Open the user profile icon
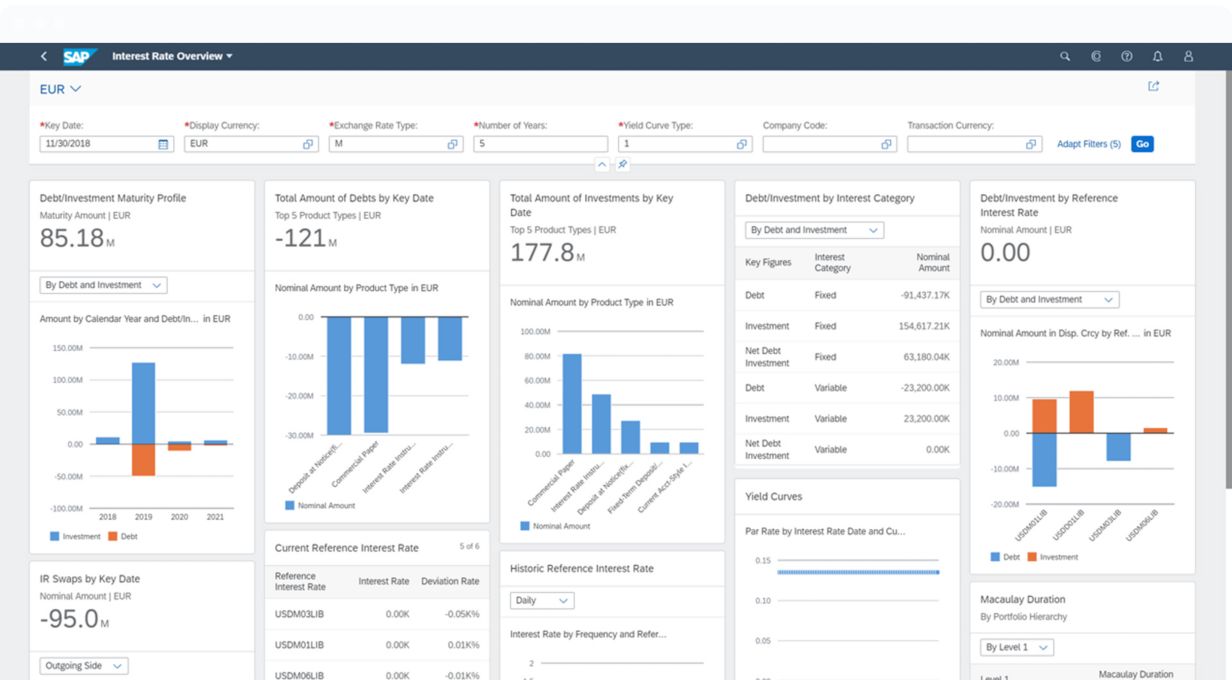The image size is (1232, 680). (x=1188, y=57)
